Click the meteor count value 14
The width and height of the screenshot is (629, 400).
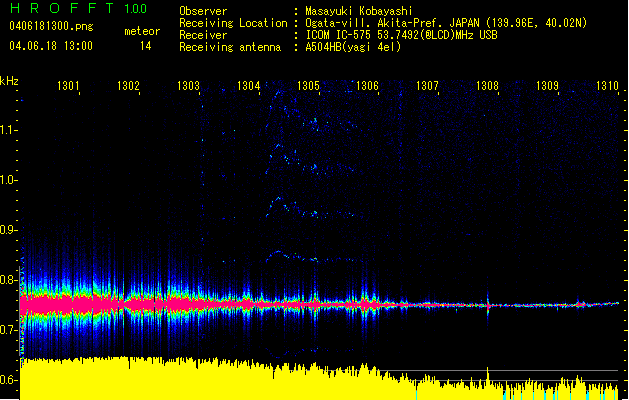(146, 46)
